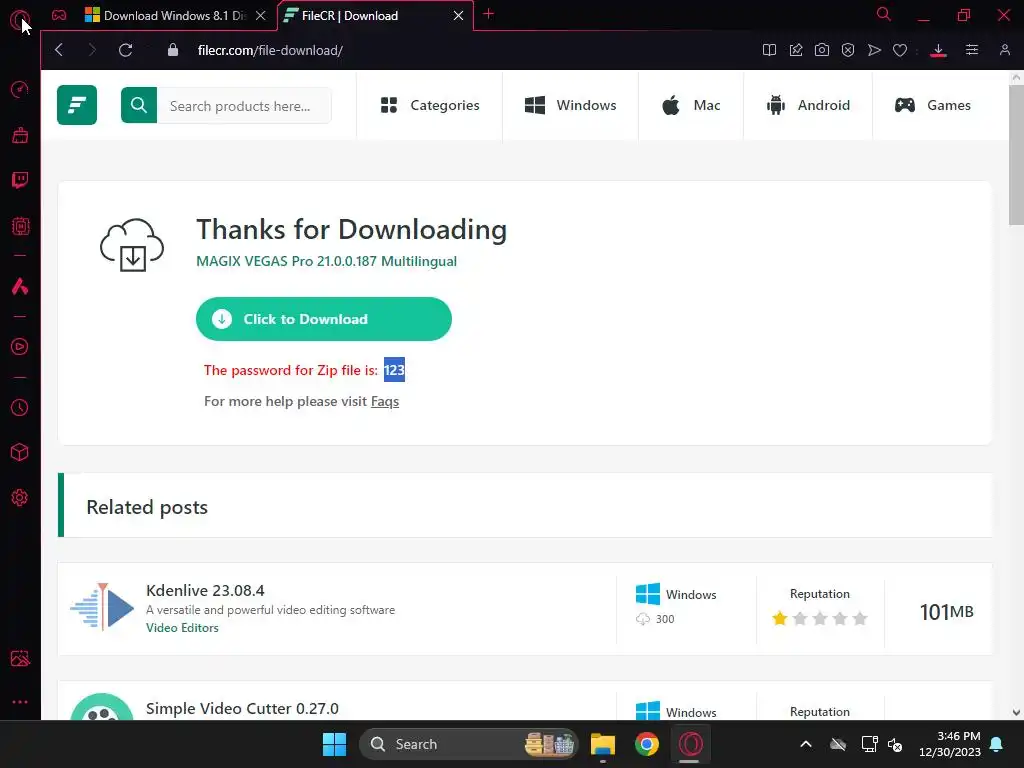Click the Search products input field
The height and width of the screenshot is (768, 1024).
244,105
